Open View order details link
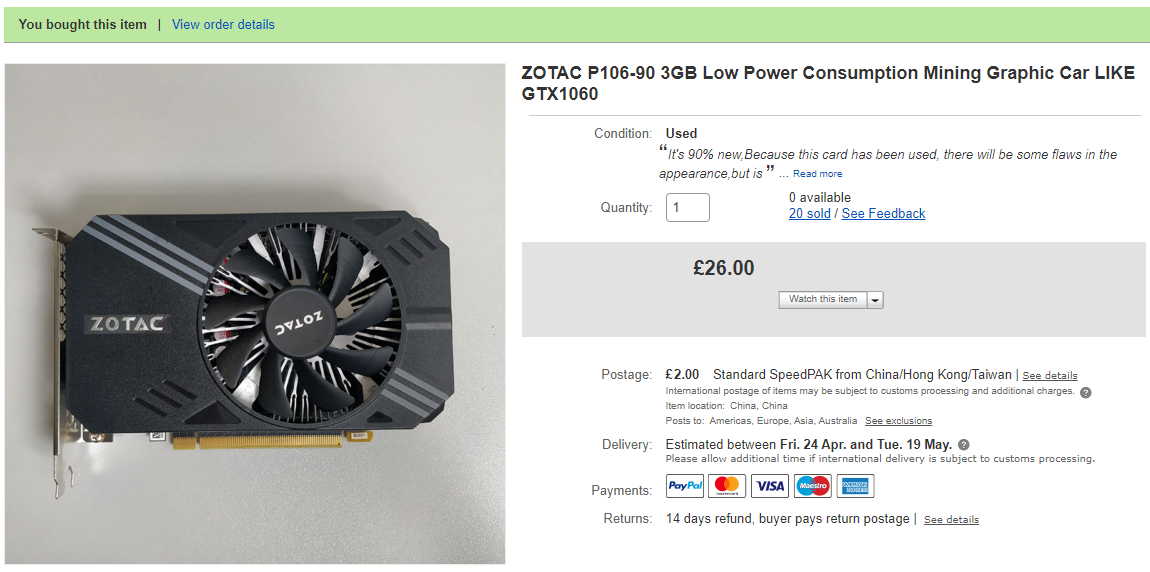Image resolution: width=1150 pixels, height=572 pixels. 223,24
